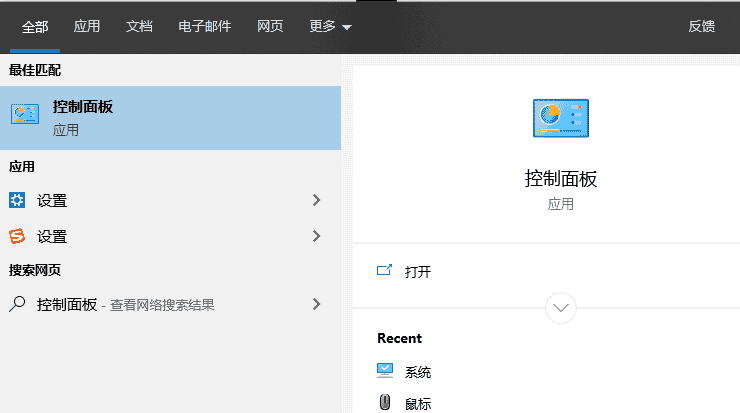Click the 反馈 button
Screen dimensions: 740x413
(702, 27)
